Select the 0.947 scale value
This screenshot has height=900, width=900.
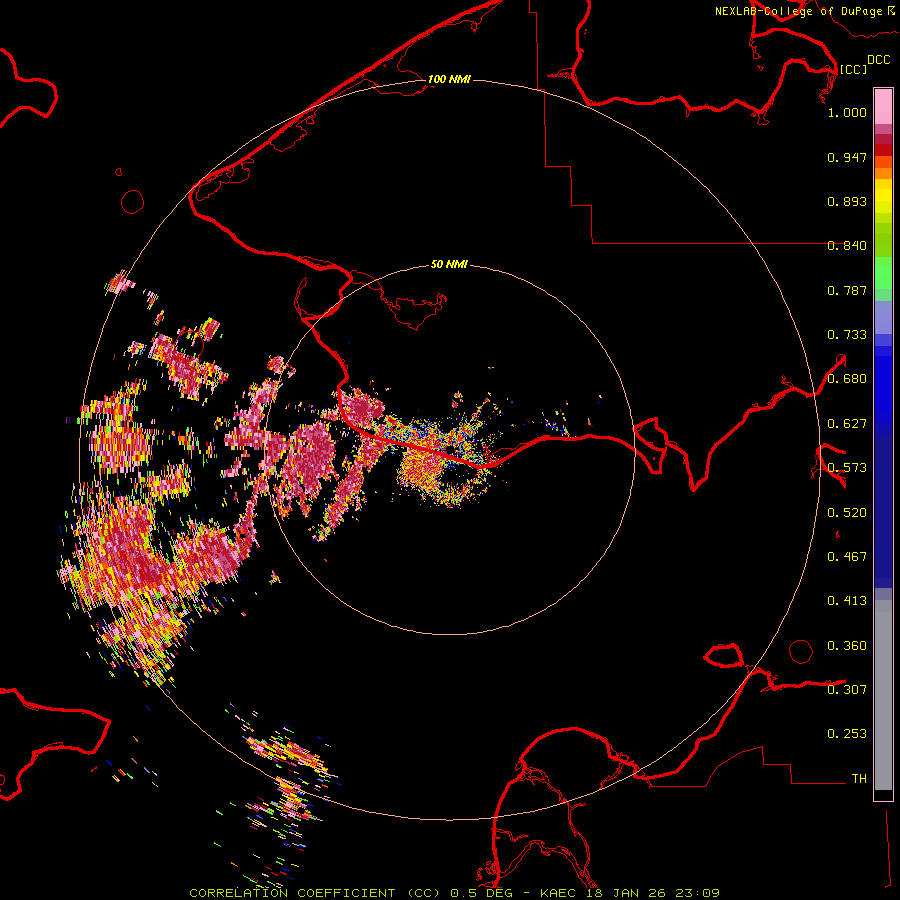click(847, 157)
